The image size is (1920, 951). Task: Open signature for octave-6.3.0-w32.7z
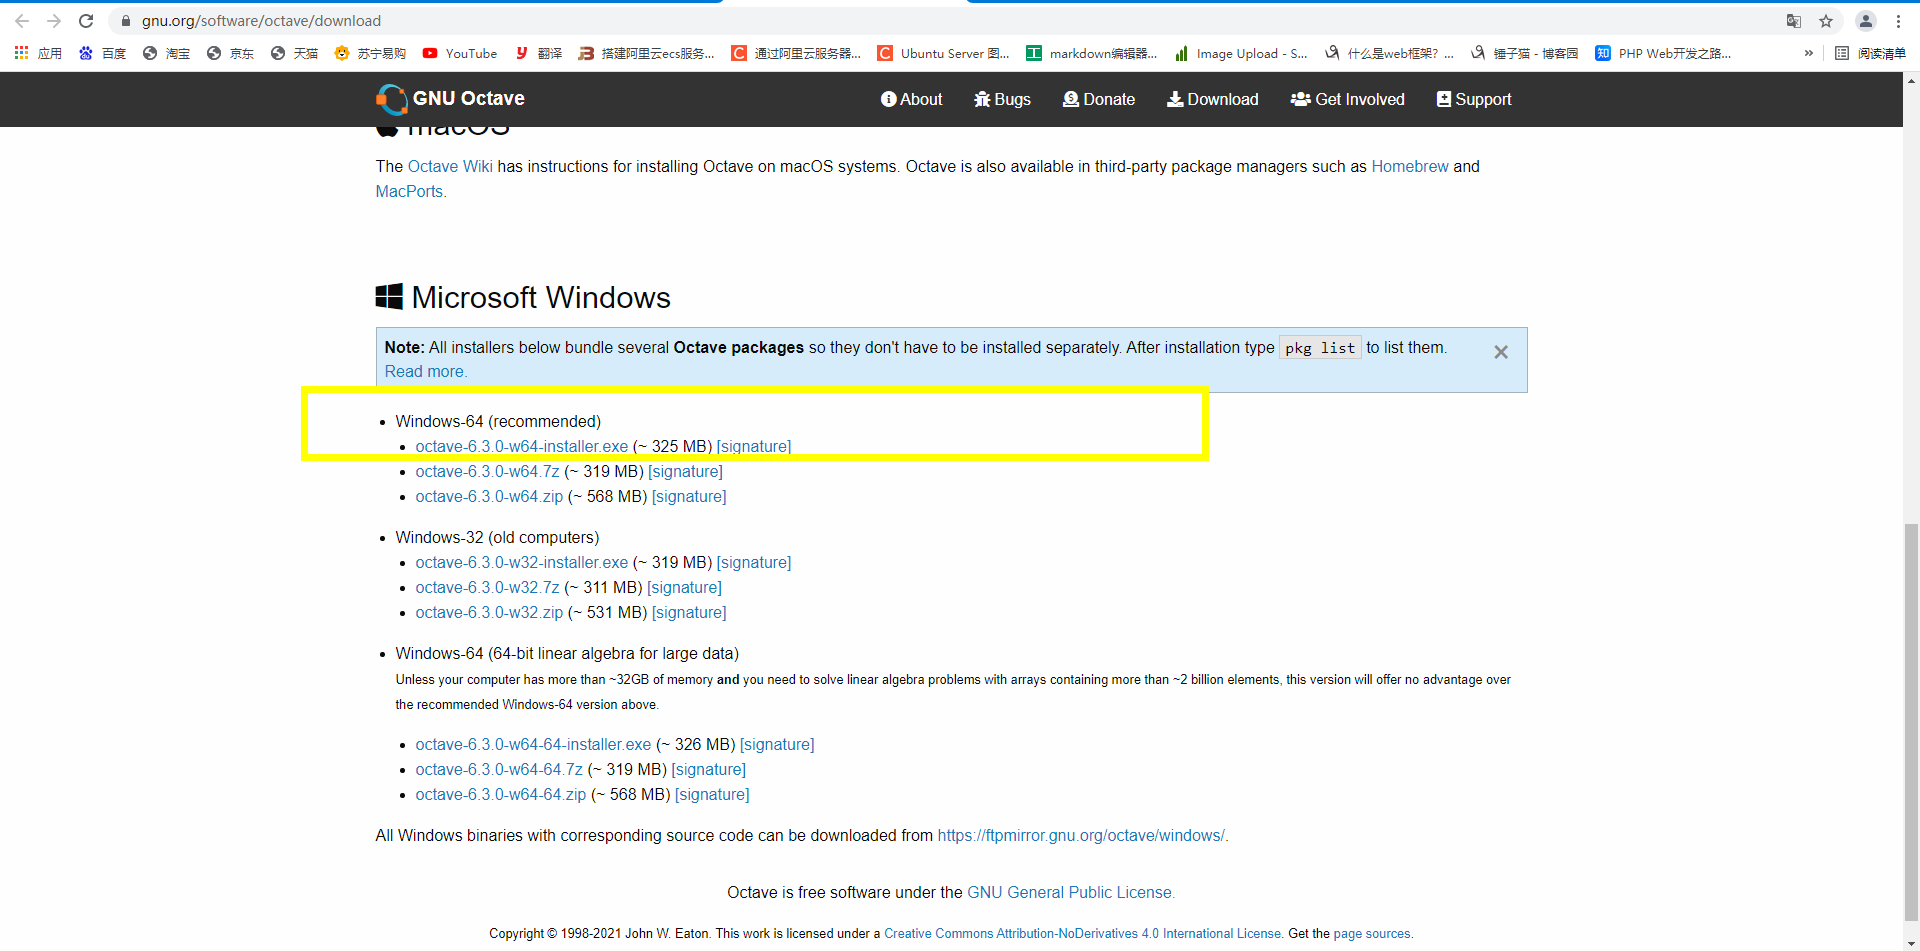pyautogui.click(x=684, y=587)
